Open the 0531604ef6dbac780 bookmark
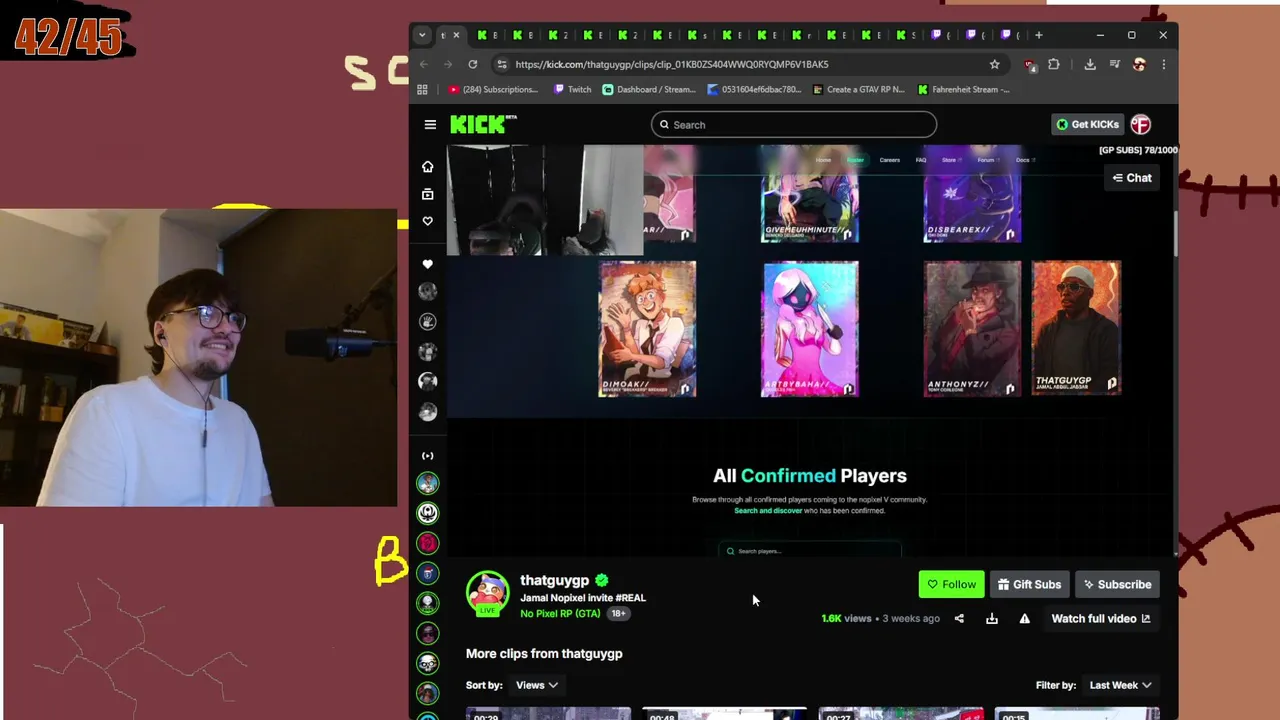The height and width of the screenshot is (720, 1280). point(754,89)
